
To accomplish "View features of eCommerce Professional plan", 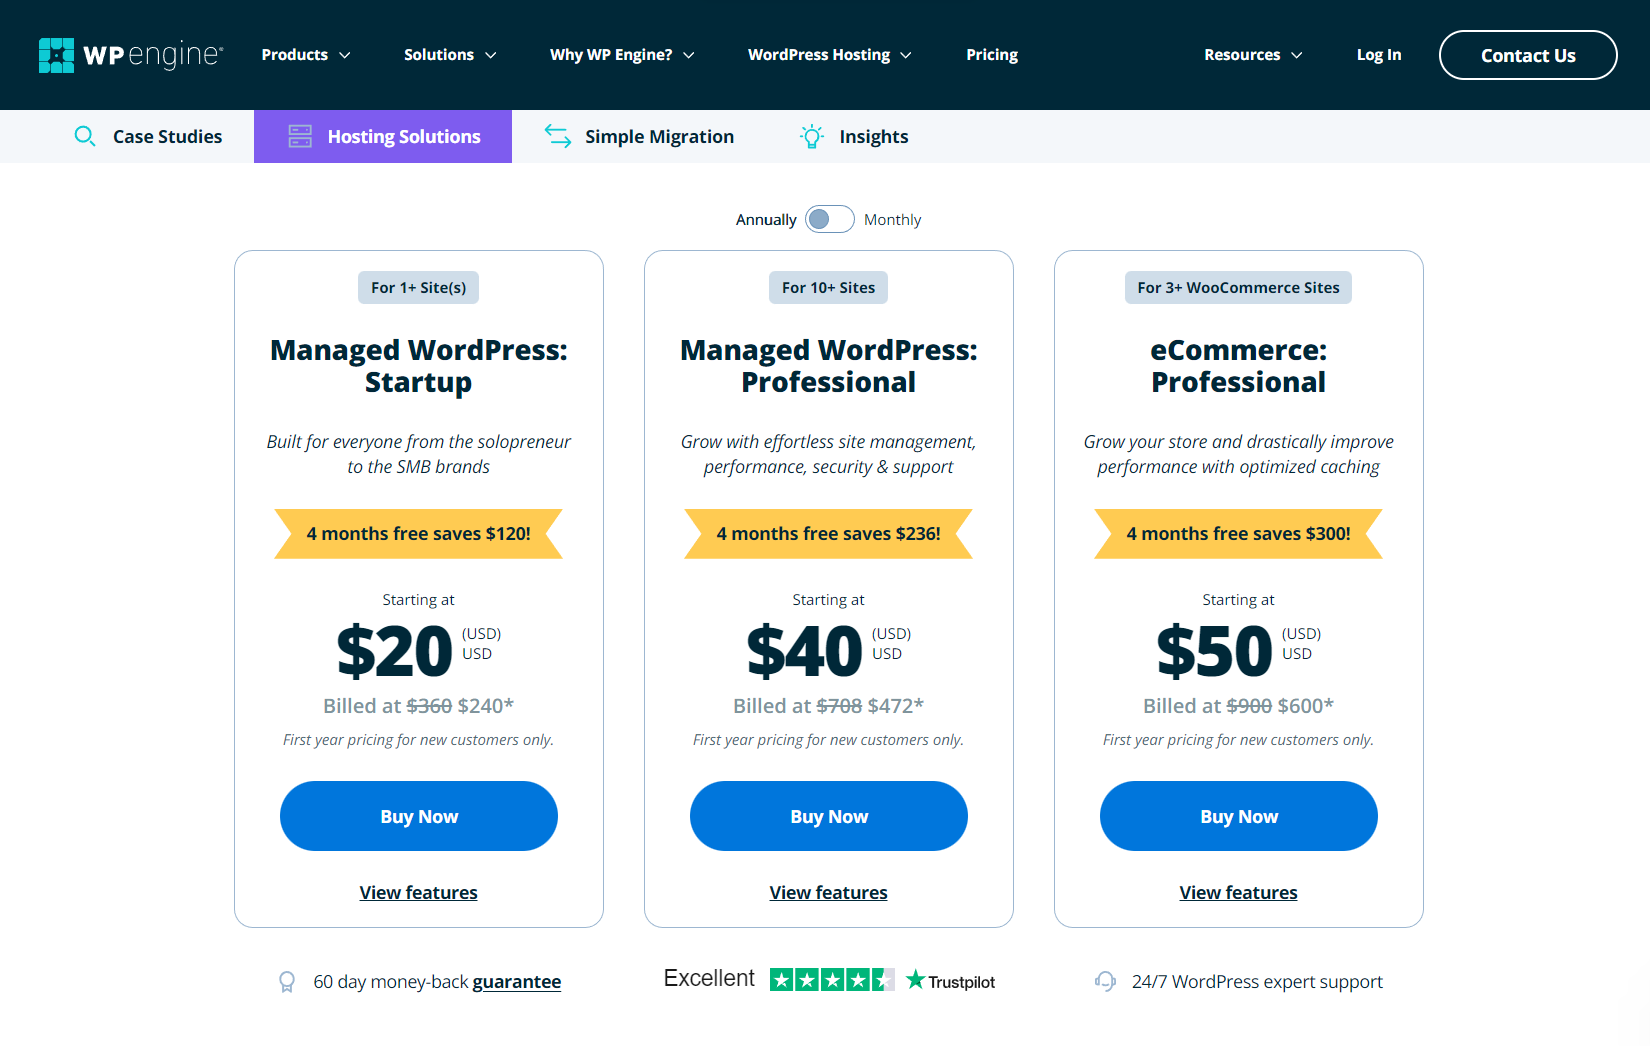I will point(1238,892).
